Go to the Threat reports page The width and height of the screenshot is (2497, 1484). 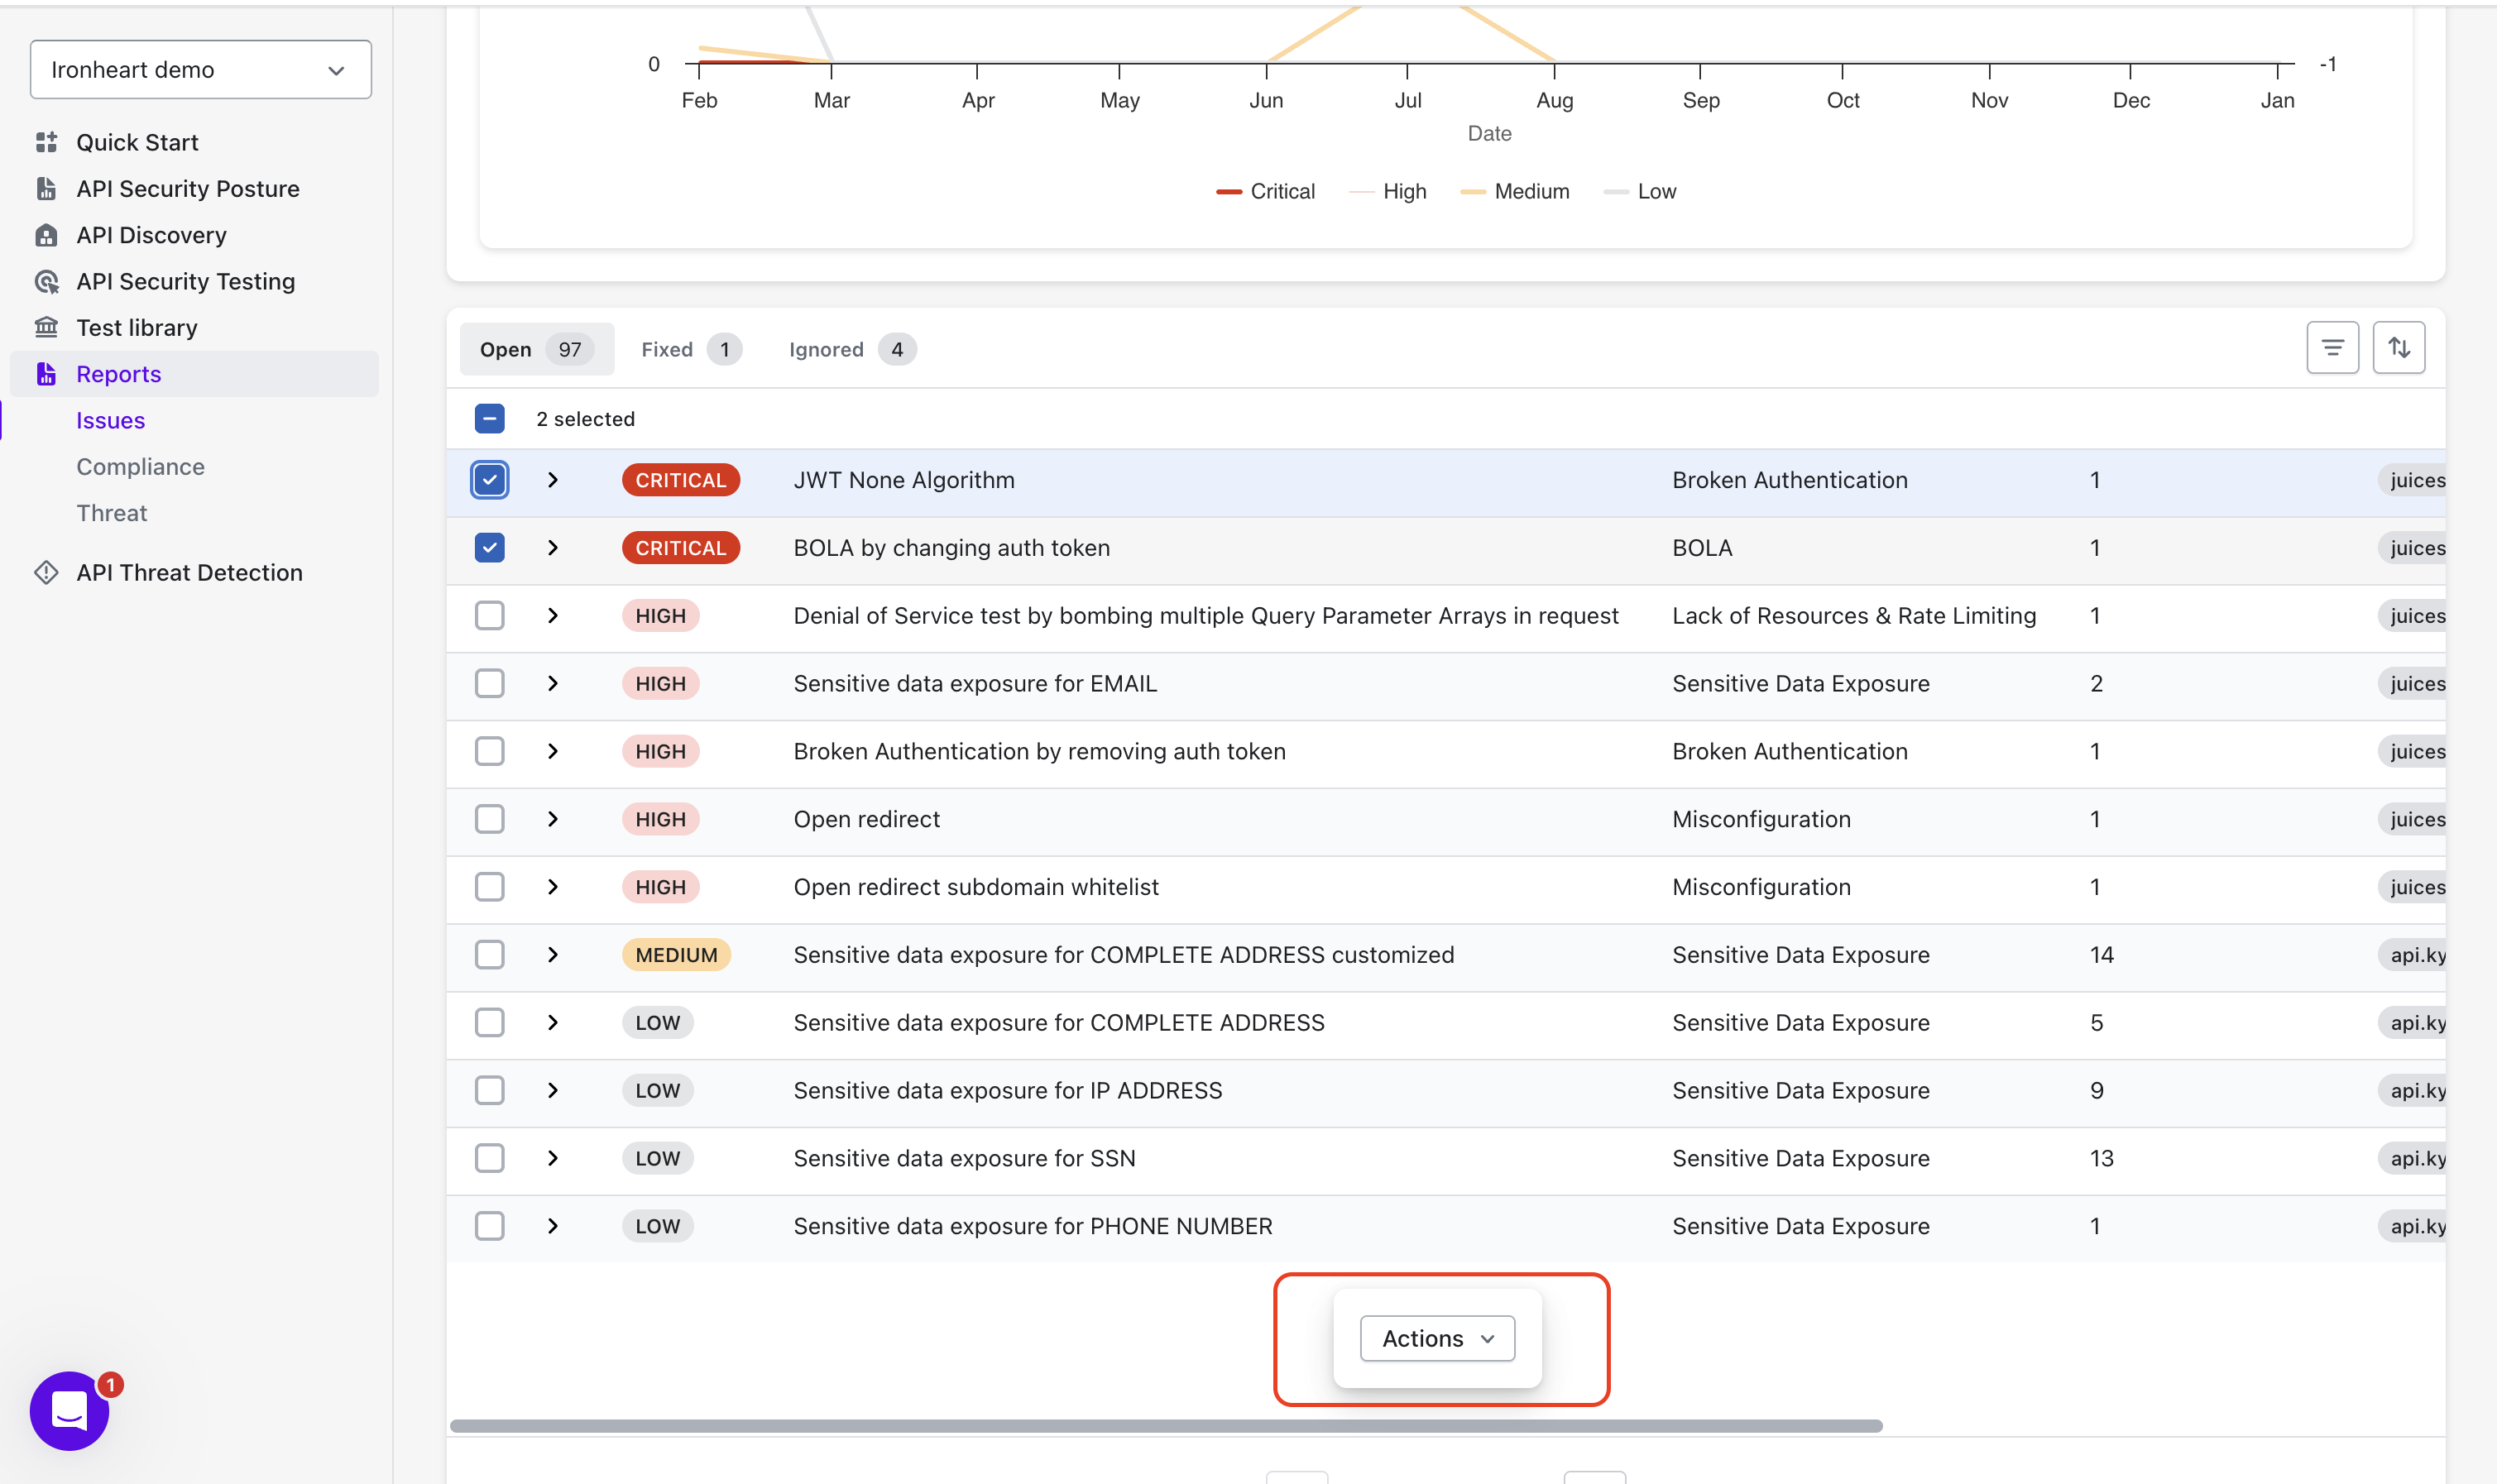point(111,513)
